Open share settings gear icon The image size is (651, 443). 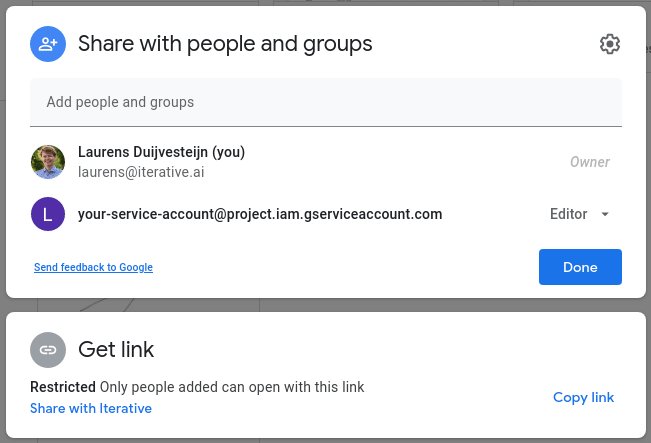pos(610,44)
